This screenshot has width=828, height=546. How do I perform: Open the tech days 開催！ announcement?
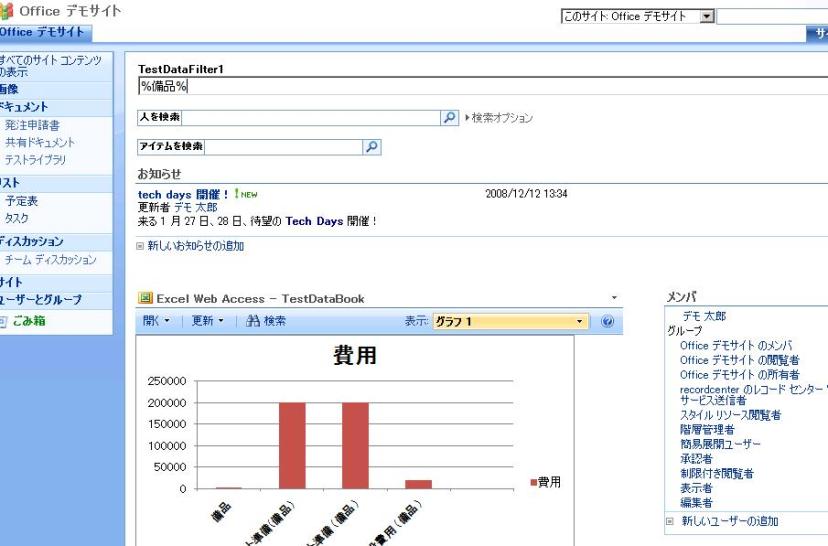(183, 194)
